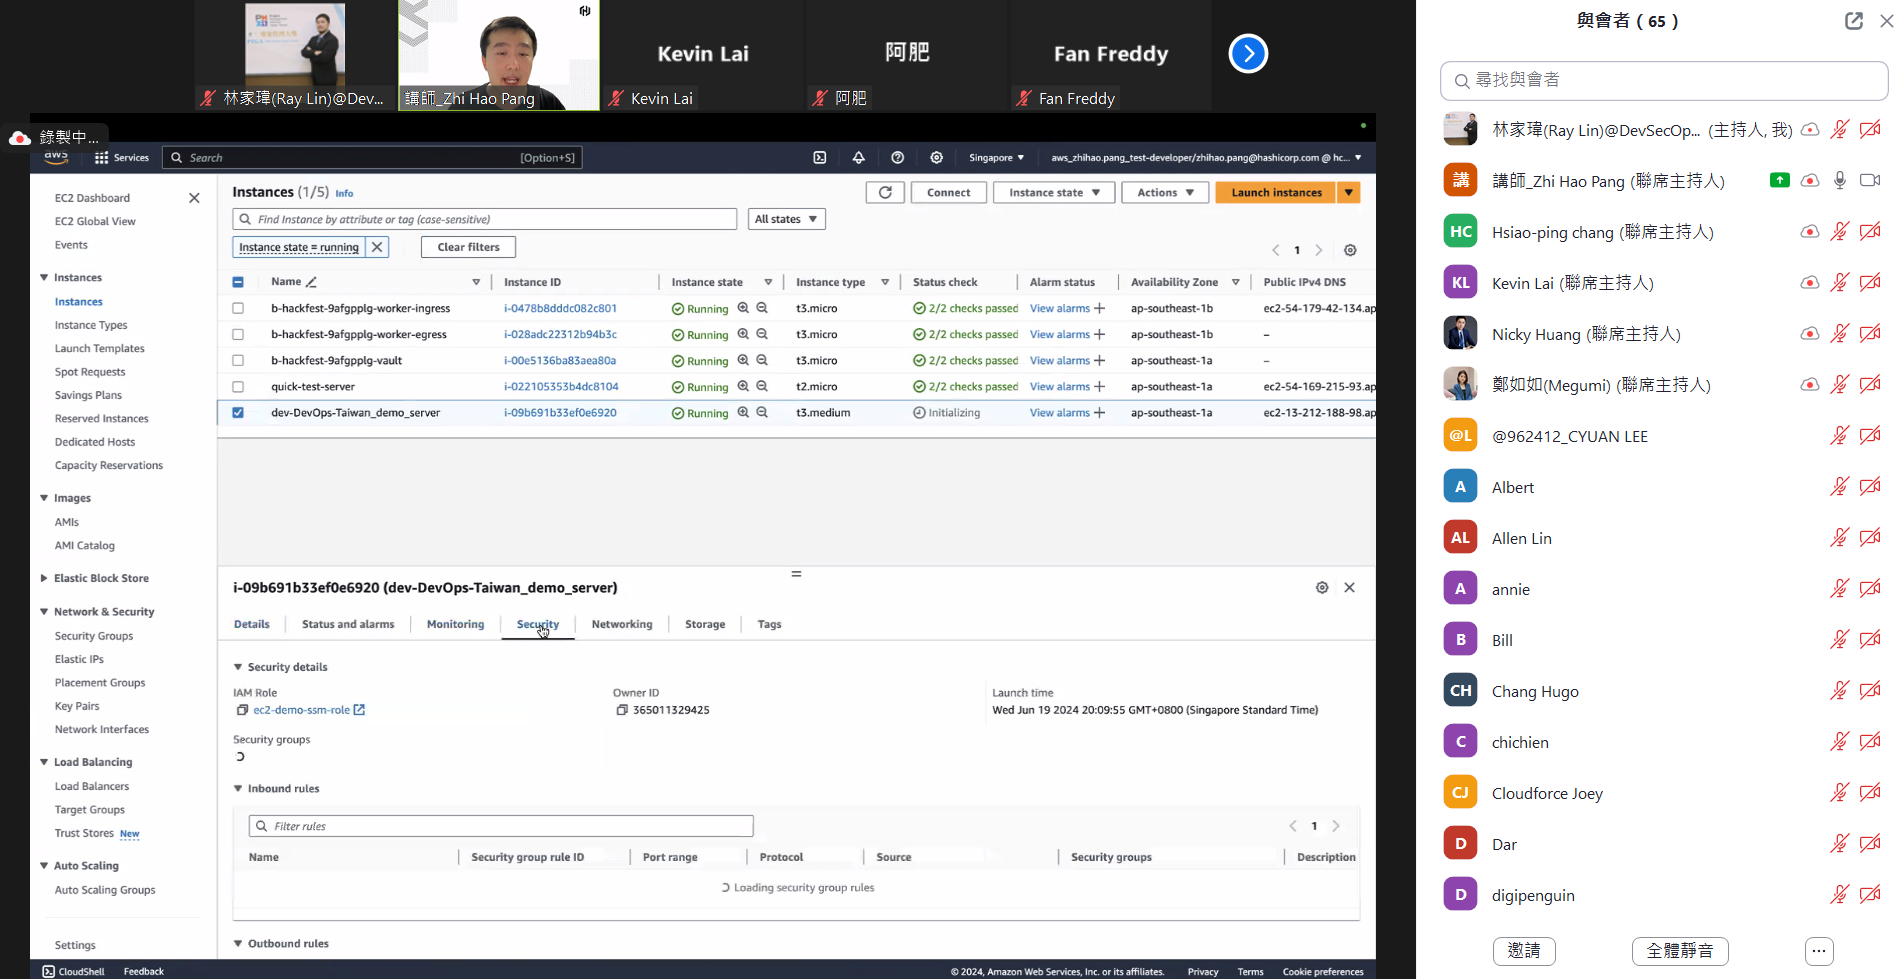1898x979 pixels.
Task: Check the quick-test-server row checkbox
Action: point(238,387)
